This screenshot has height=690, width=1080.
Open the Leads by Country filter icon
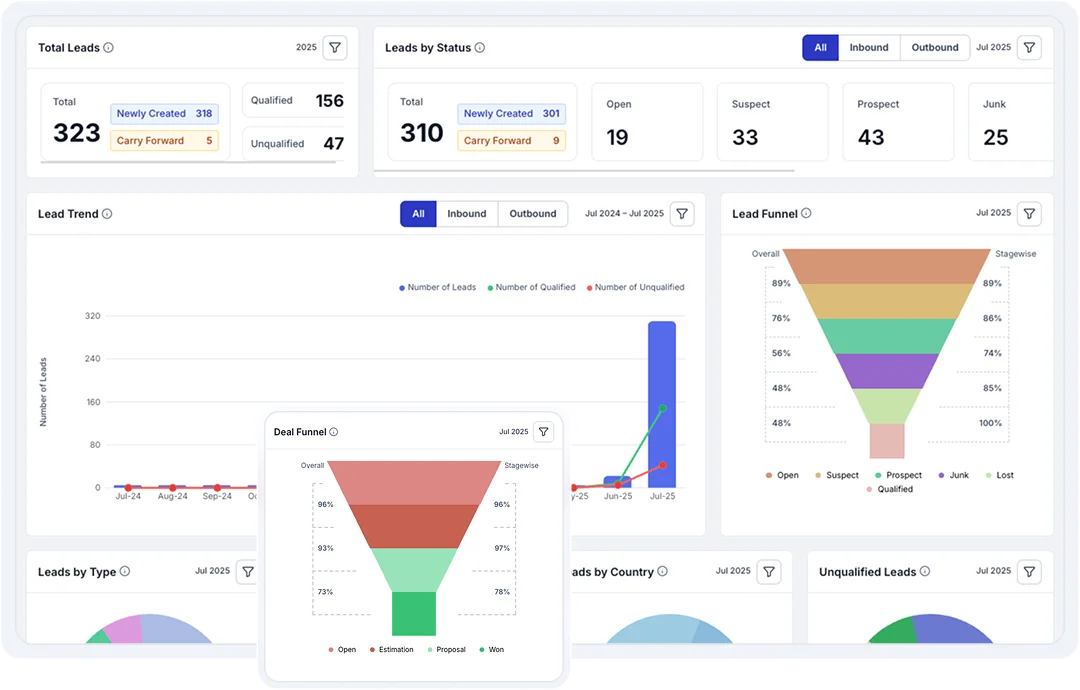click(x=769, y=572)
